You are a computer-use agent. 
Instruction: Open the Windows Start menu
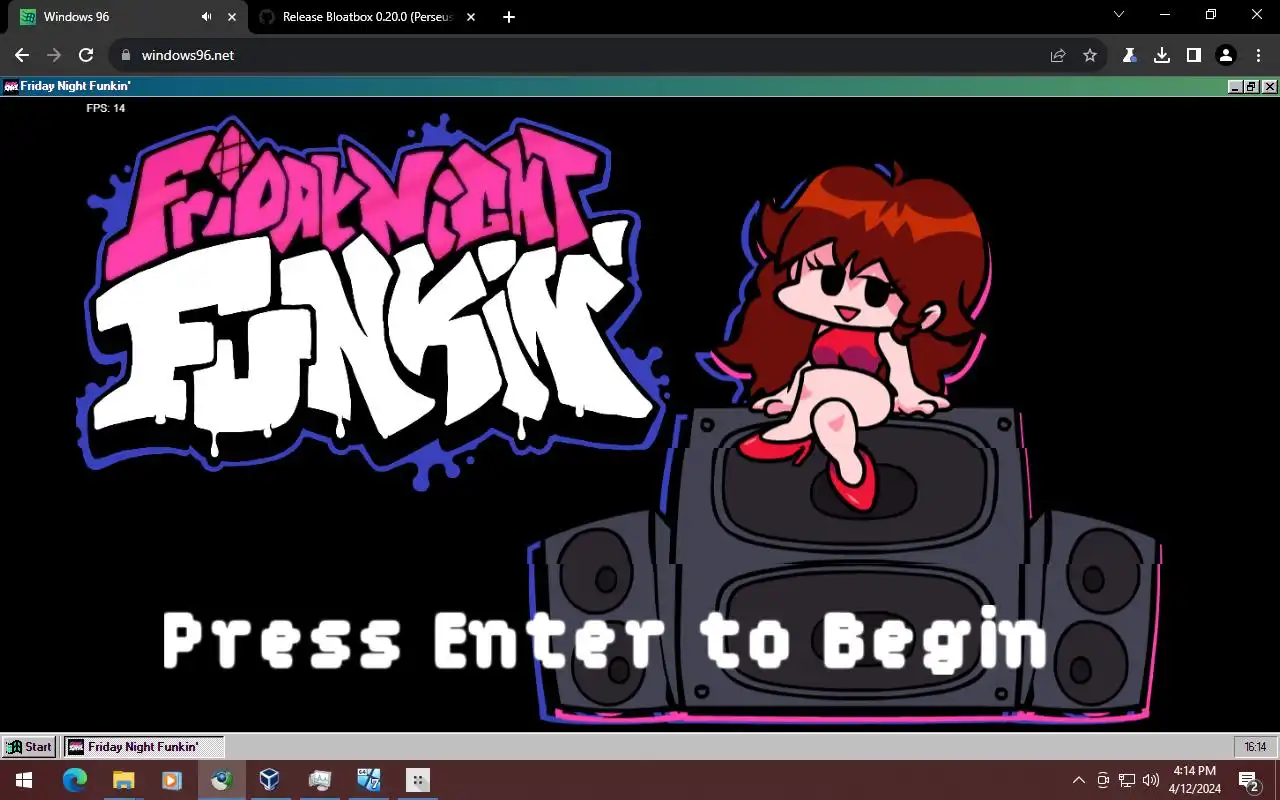(24, 780)
